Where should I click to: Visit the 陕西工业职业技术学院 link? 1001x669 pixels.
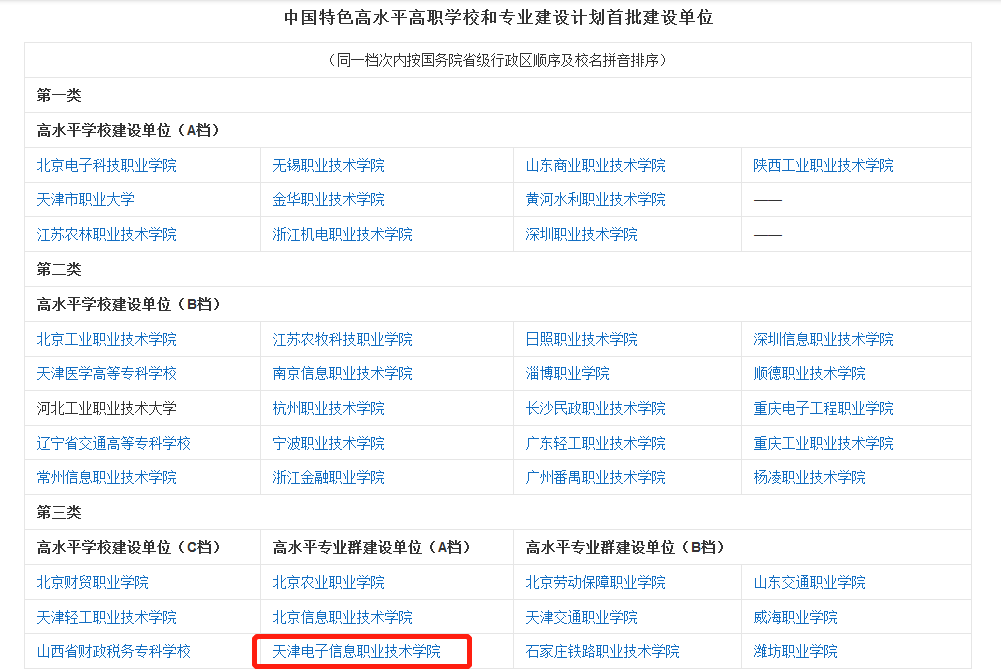click(841, 165)
